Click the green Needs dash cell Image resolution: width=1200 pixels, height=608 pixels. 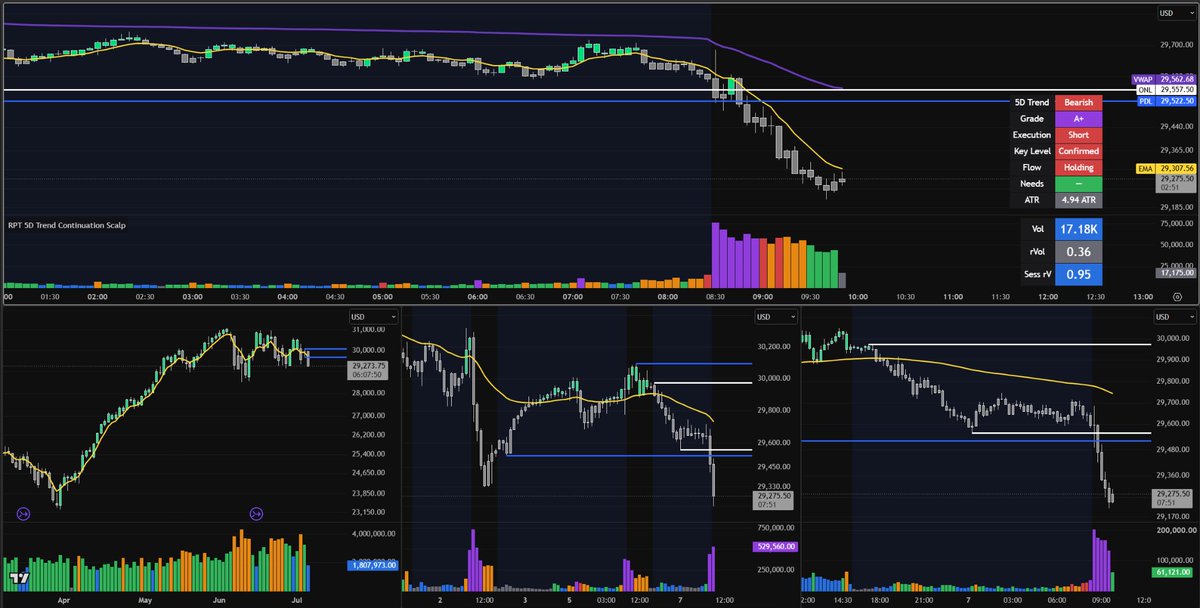click(1077, 184)
